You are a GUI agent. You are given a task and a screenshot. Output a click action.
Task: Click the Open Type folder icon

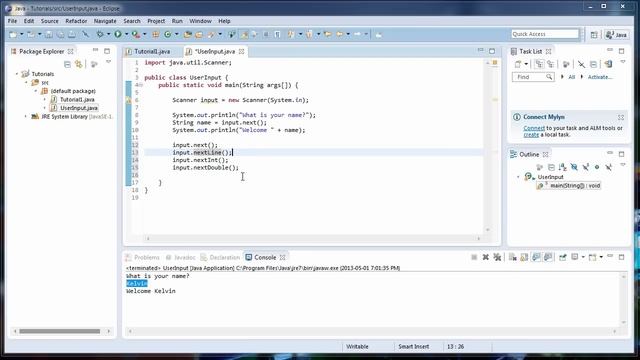point(188,35)
